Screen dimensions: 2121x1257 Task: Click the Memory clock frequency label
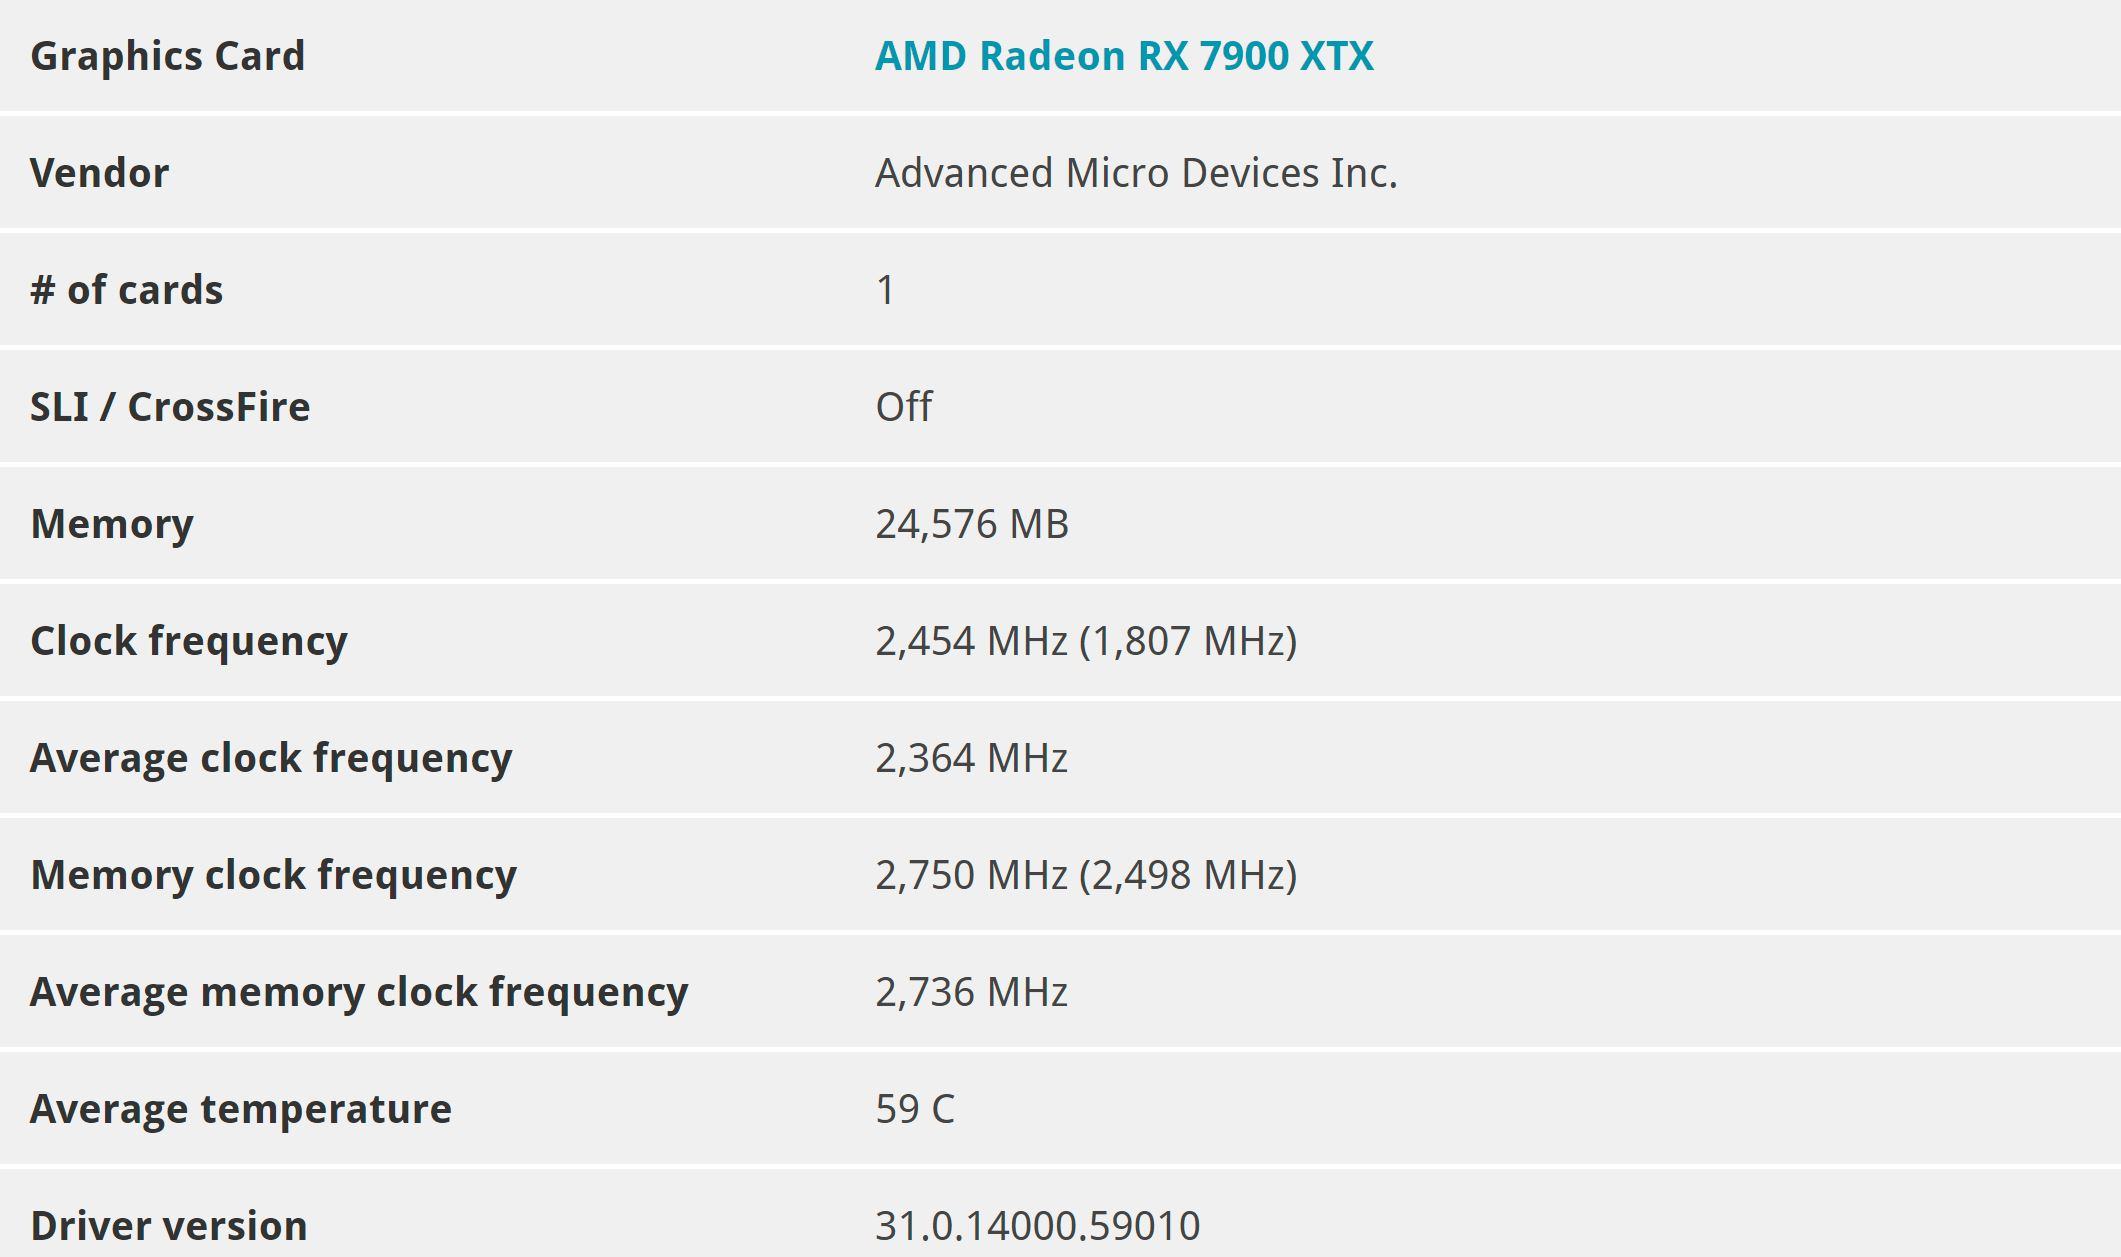point(274,875)
